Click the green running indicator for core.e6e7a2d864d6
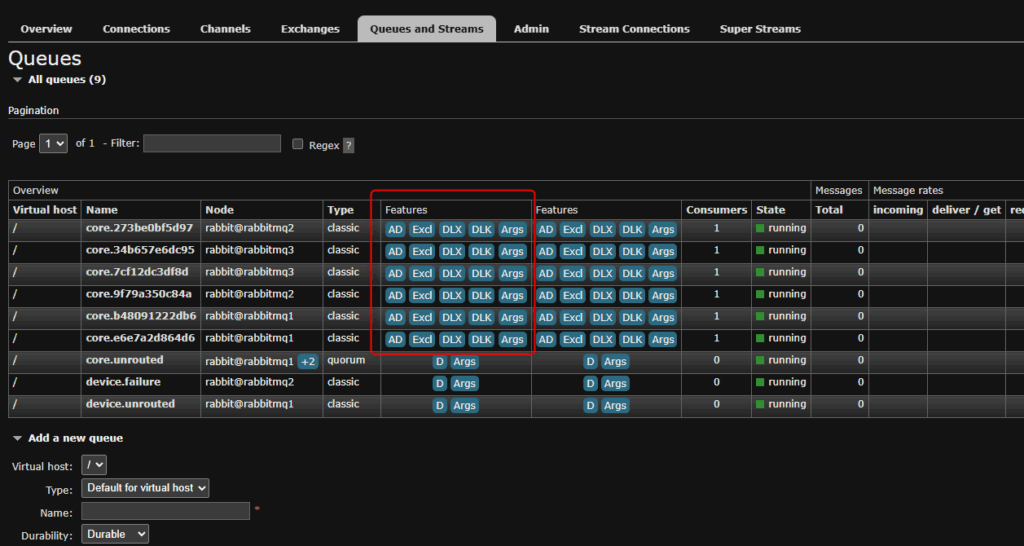This screenshot has height=546, width=1024. (761, 339)
